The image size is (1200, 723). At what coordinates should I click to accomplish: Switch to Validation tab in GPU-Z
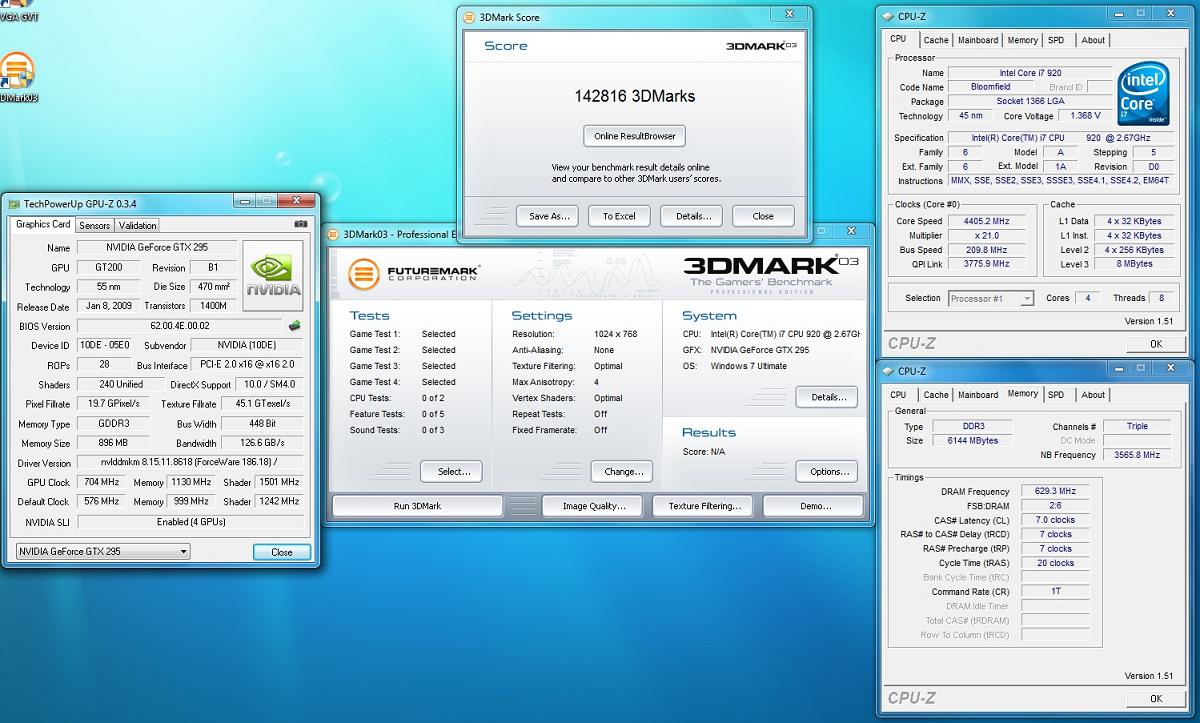(x=137, y=226)
